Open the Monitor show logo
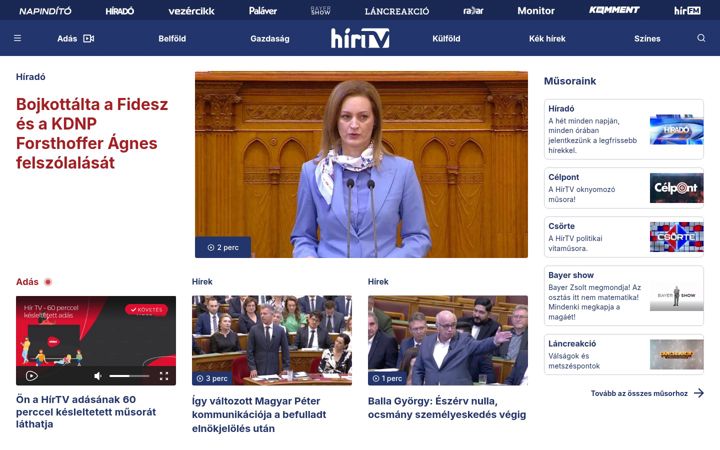720x450 pixels. [x=536, y=11]
